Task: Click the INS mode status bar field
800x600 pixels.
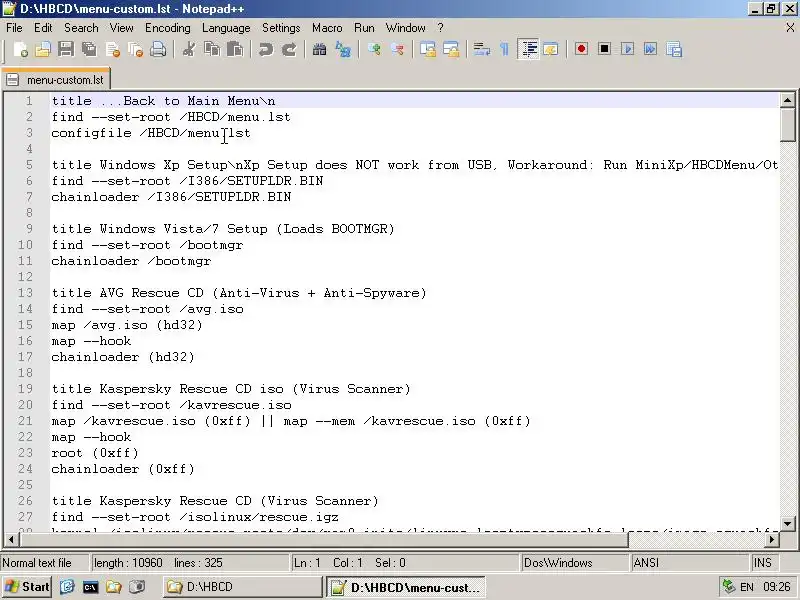Action: coord(764,563)
